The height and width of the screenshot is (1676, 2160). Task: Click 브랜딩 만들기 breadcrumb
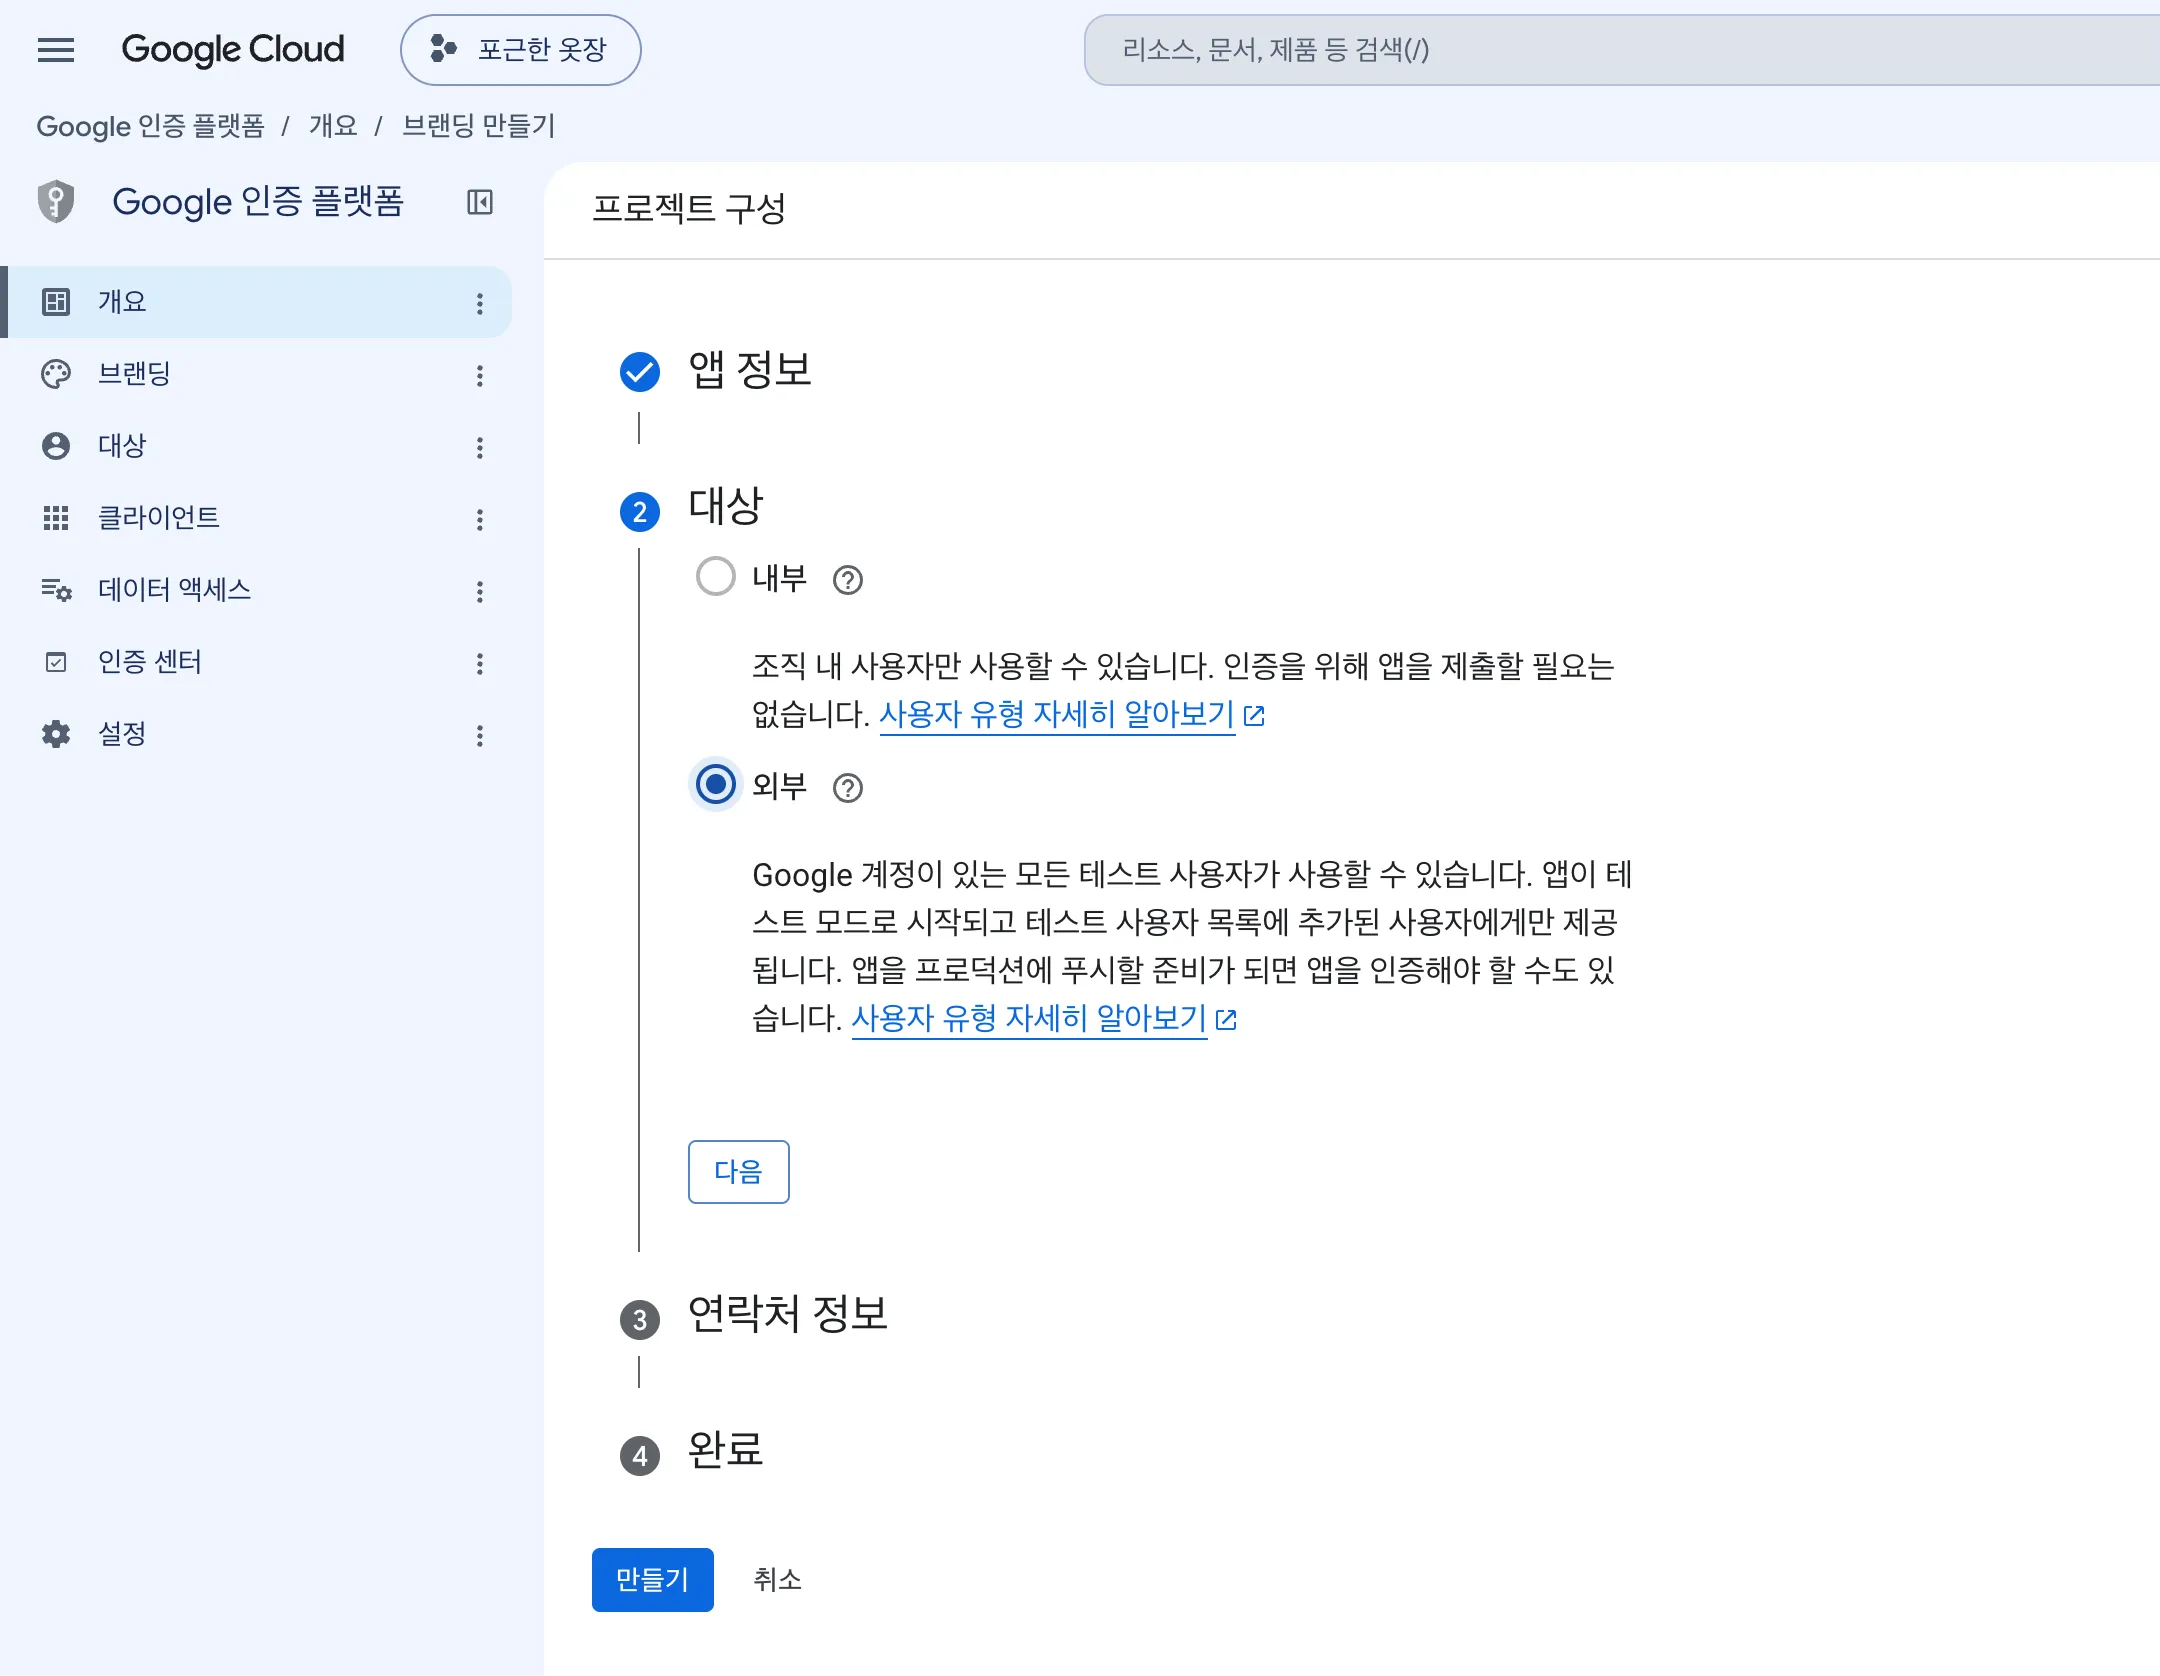click(478, 126)
